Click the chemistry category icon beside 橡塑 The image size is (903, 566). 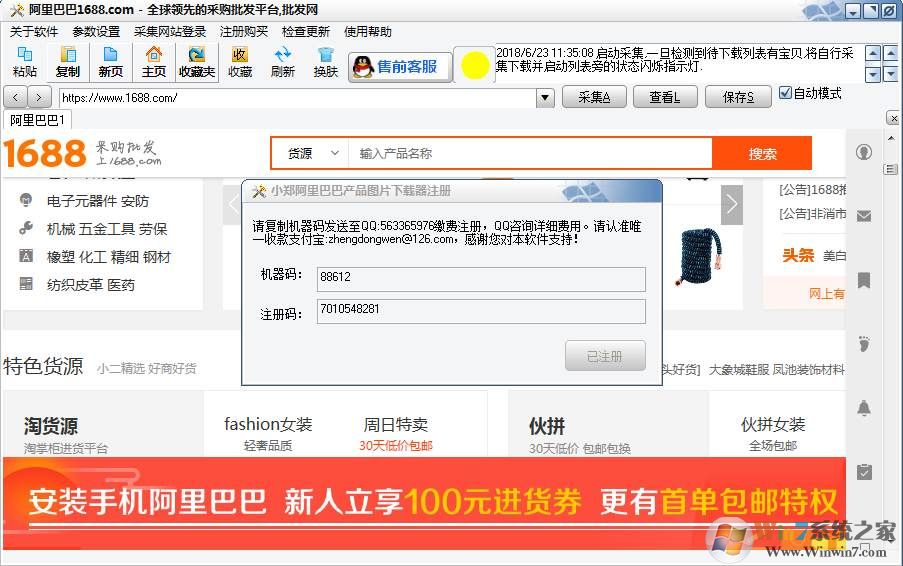[26, 256]
